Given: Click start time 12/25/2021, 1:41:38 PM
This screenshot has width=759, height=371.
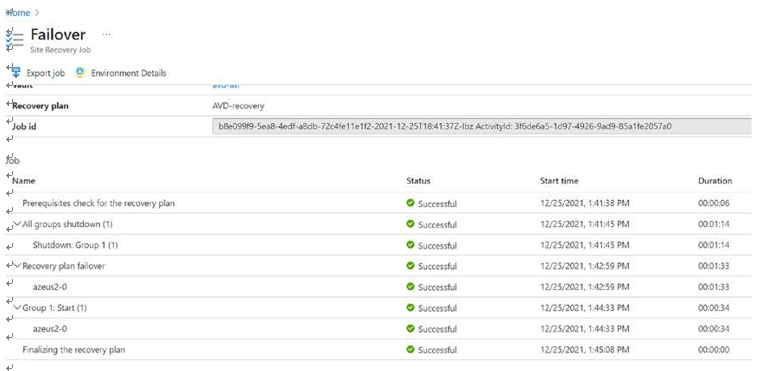Looking at the screenshot, I should (585, 203).
